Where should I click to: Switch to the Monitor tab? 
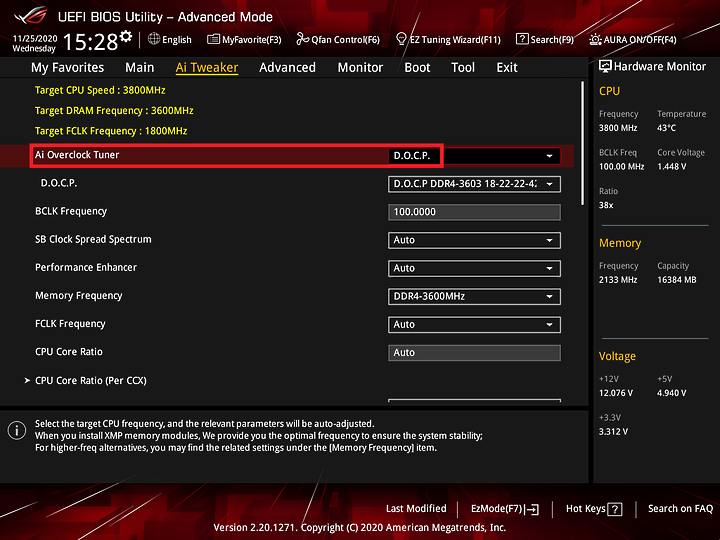360,68
